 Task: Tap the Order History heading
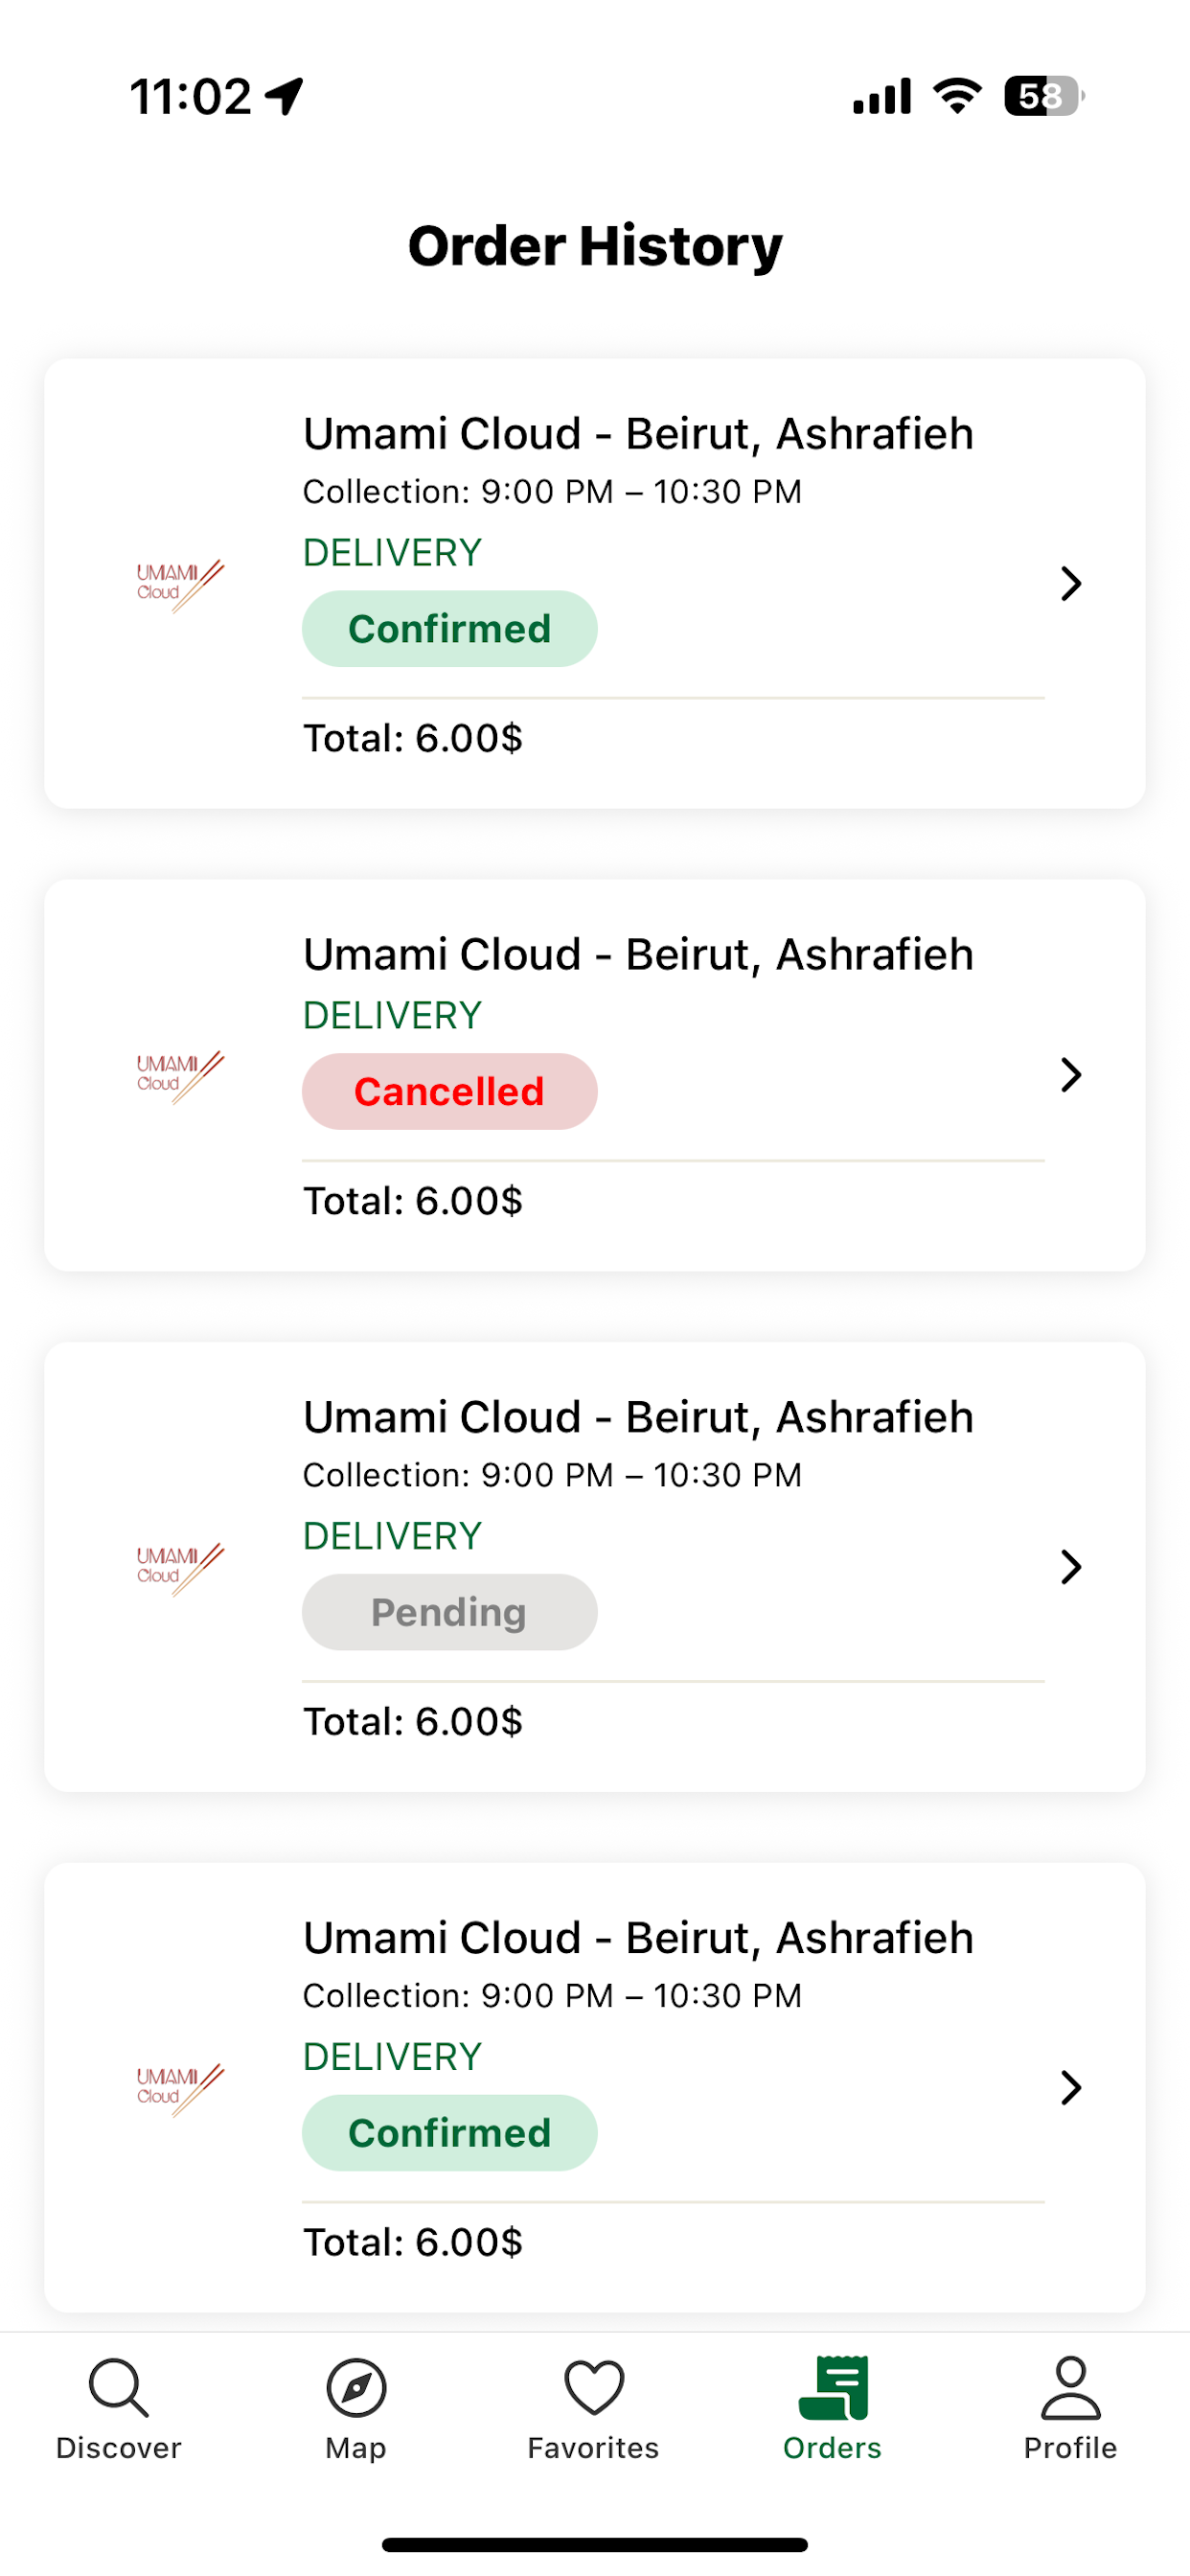click(x=595, y=246)
